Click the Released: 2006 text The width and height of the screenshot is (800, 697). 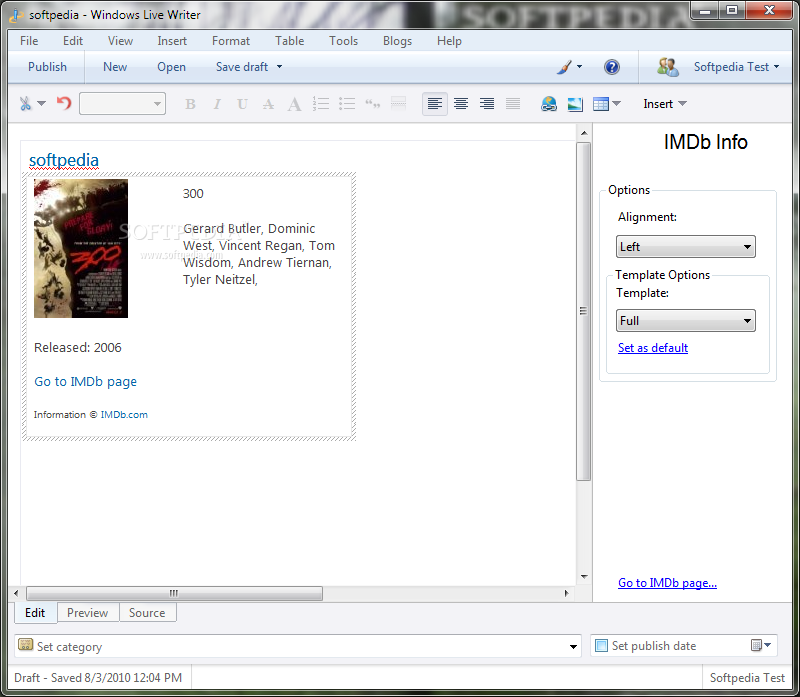[78, 347]
